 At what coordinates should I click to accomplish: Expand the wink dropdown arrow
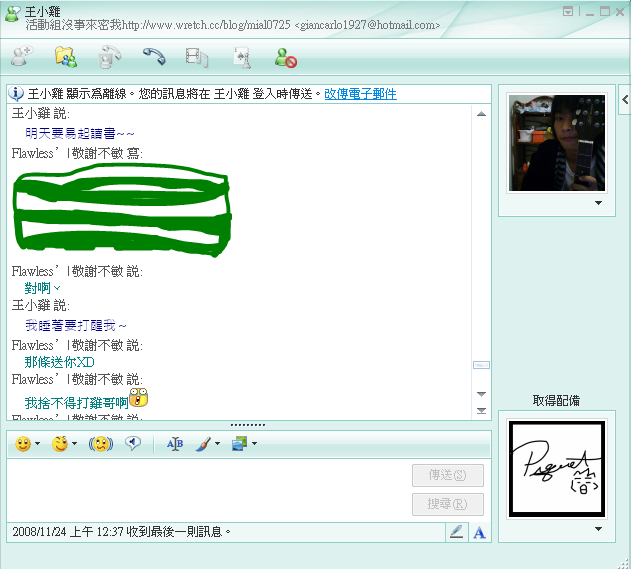coord(74,444)
